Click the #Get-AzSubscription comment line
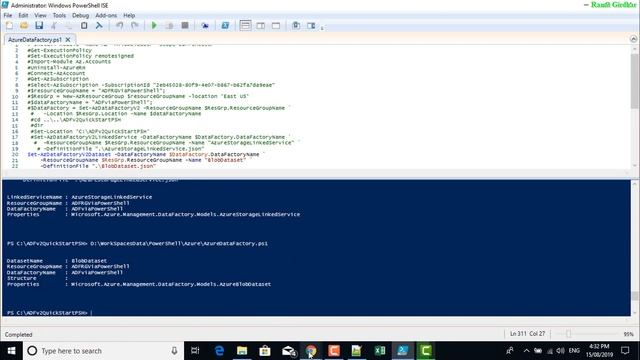The width and height of the screenshot is (640, 360). click(58, 79)
